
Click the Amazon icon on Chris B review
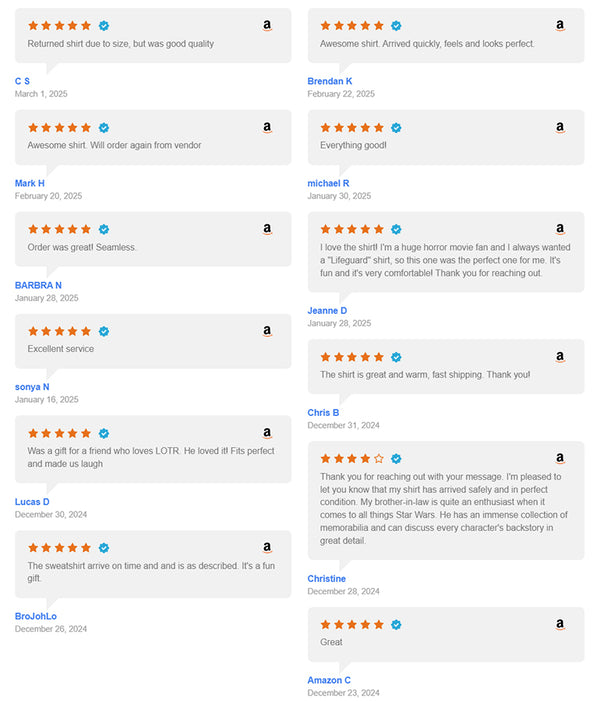560,357
